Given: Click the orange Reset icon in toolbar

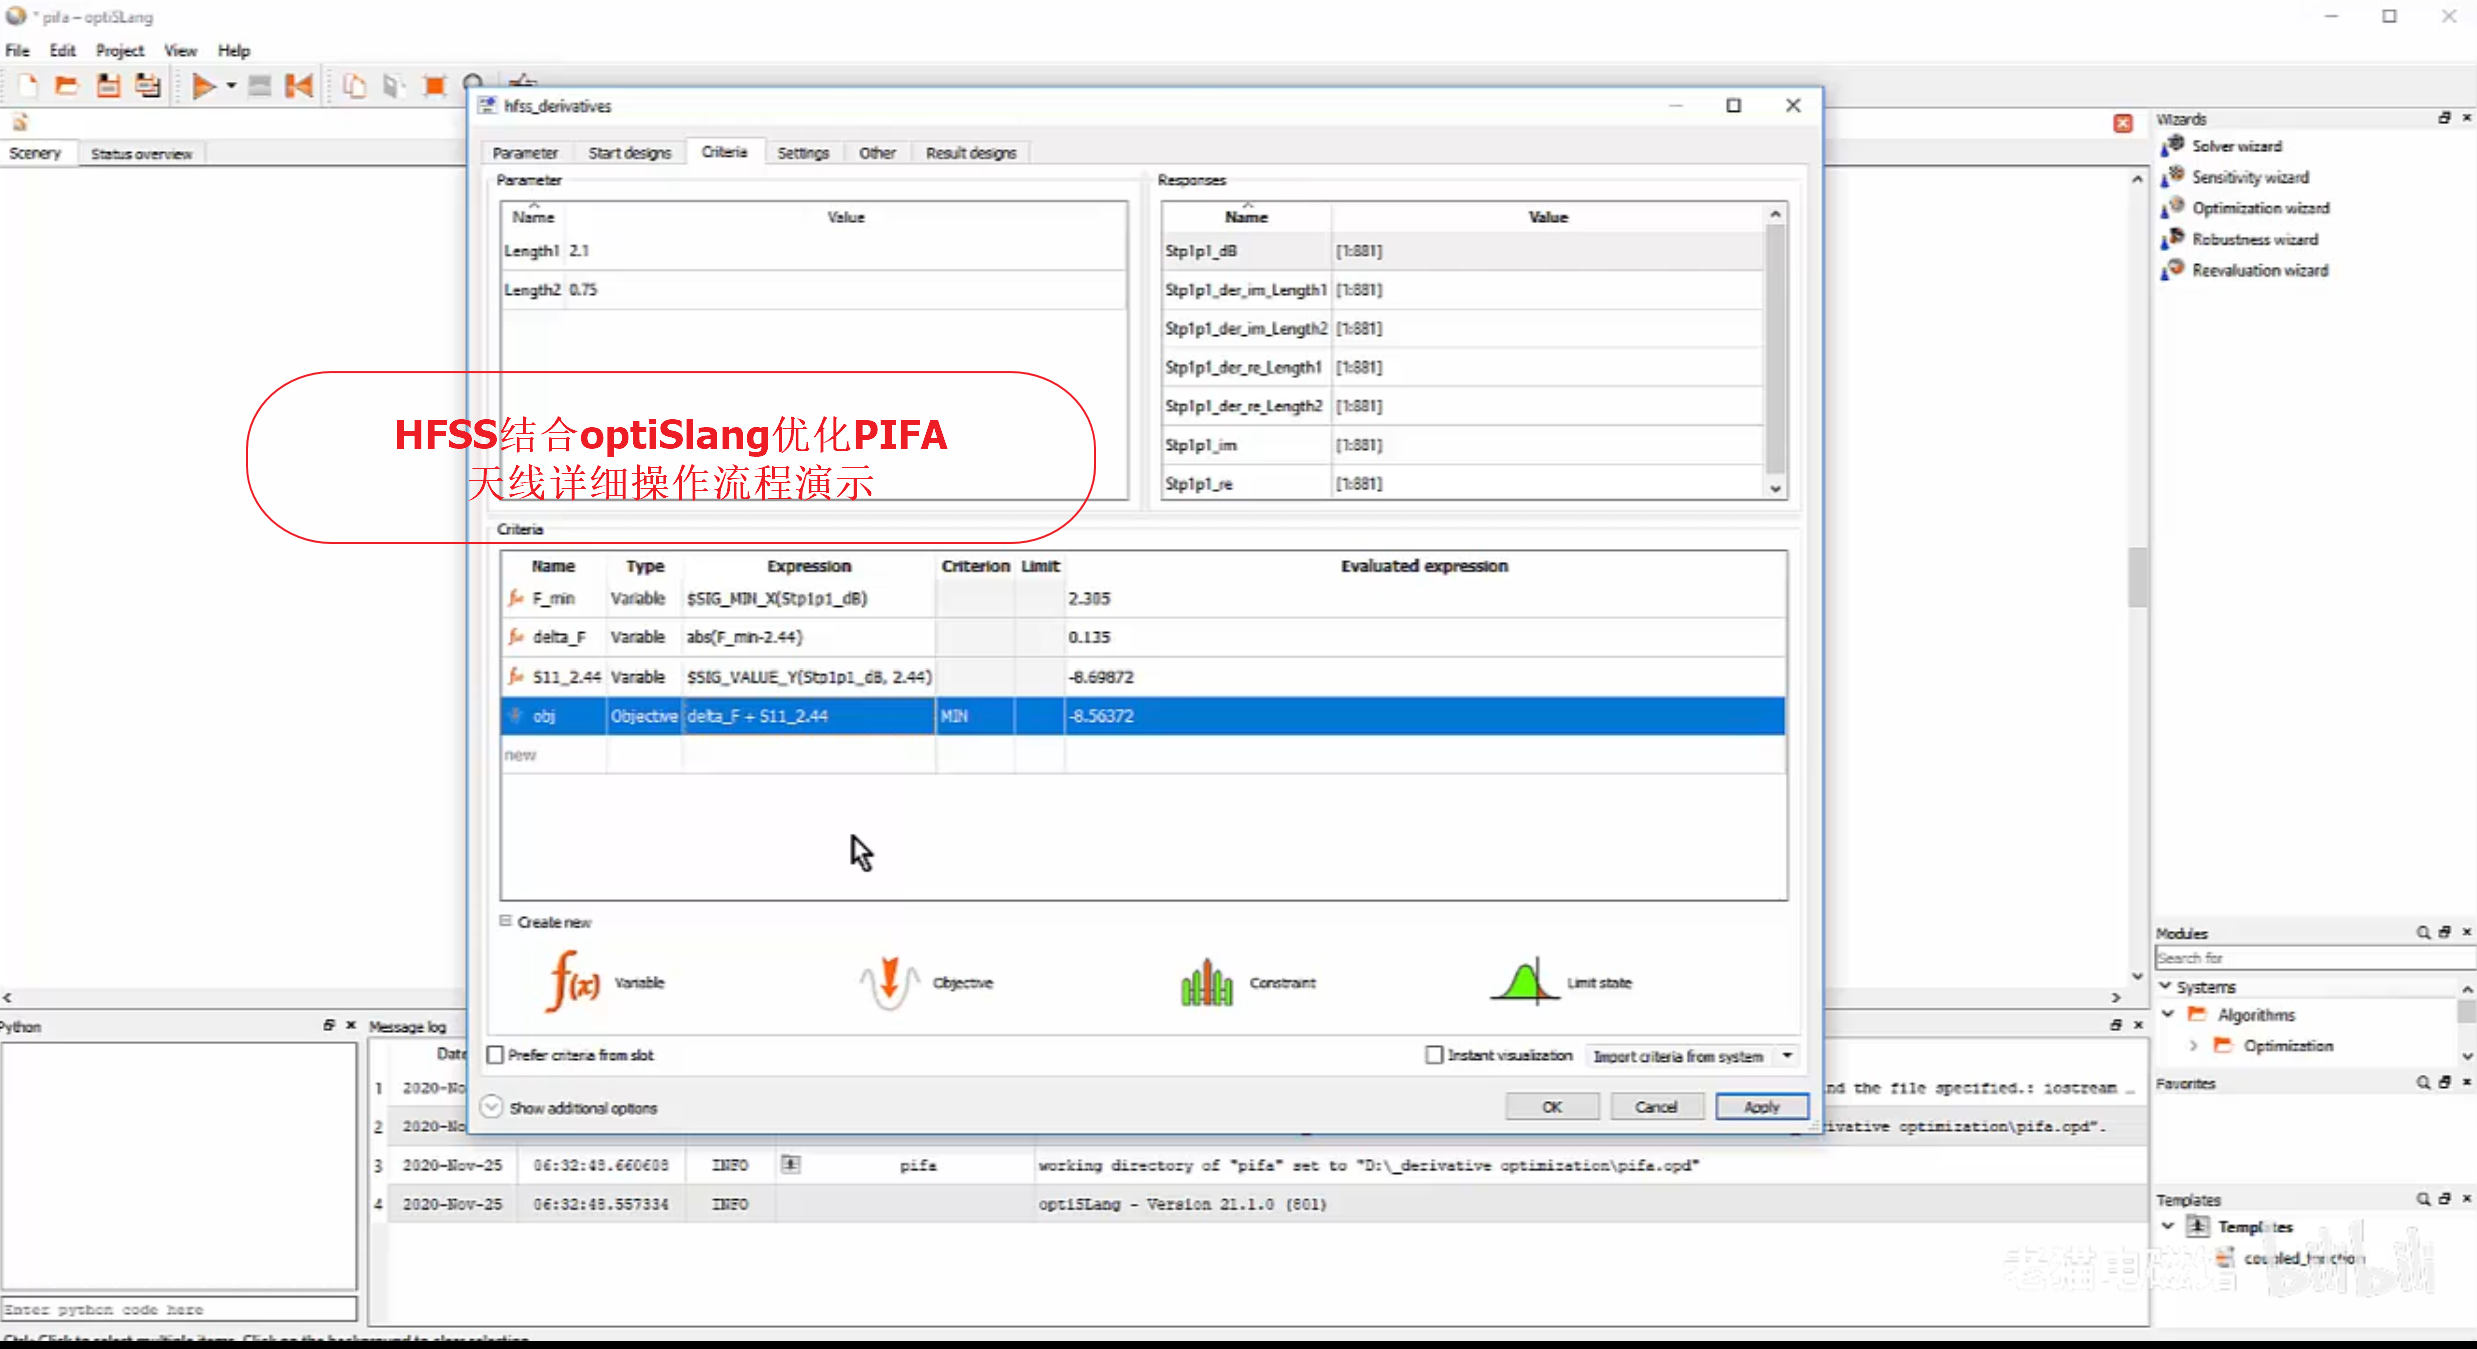Looking at the screenshot, I should coord(299,86).
